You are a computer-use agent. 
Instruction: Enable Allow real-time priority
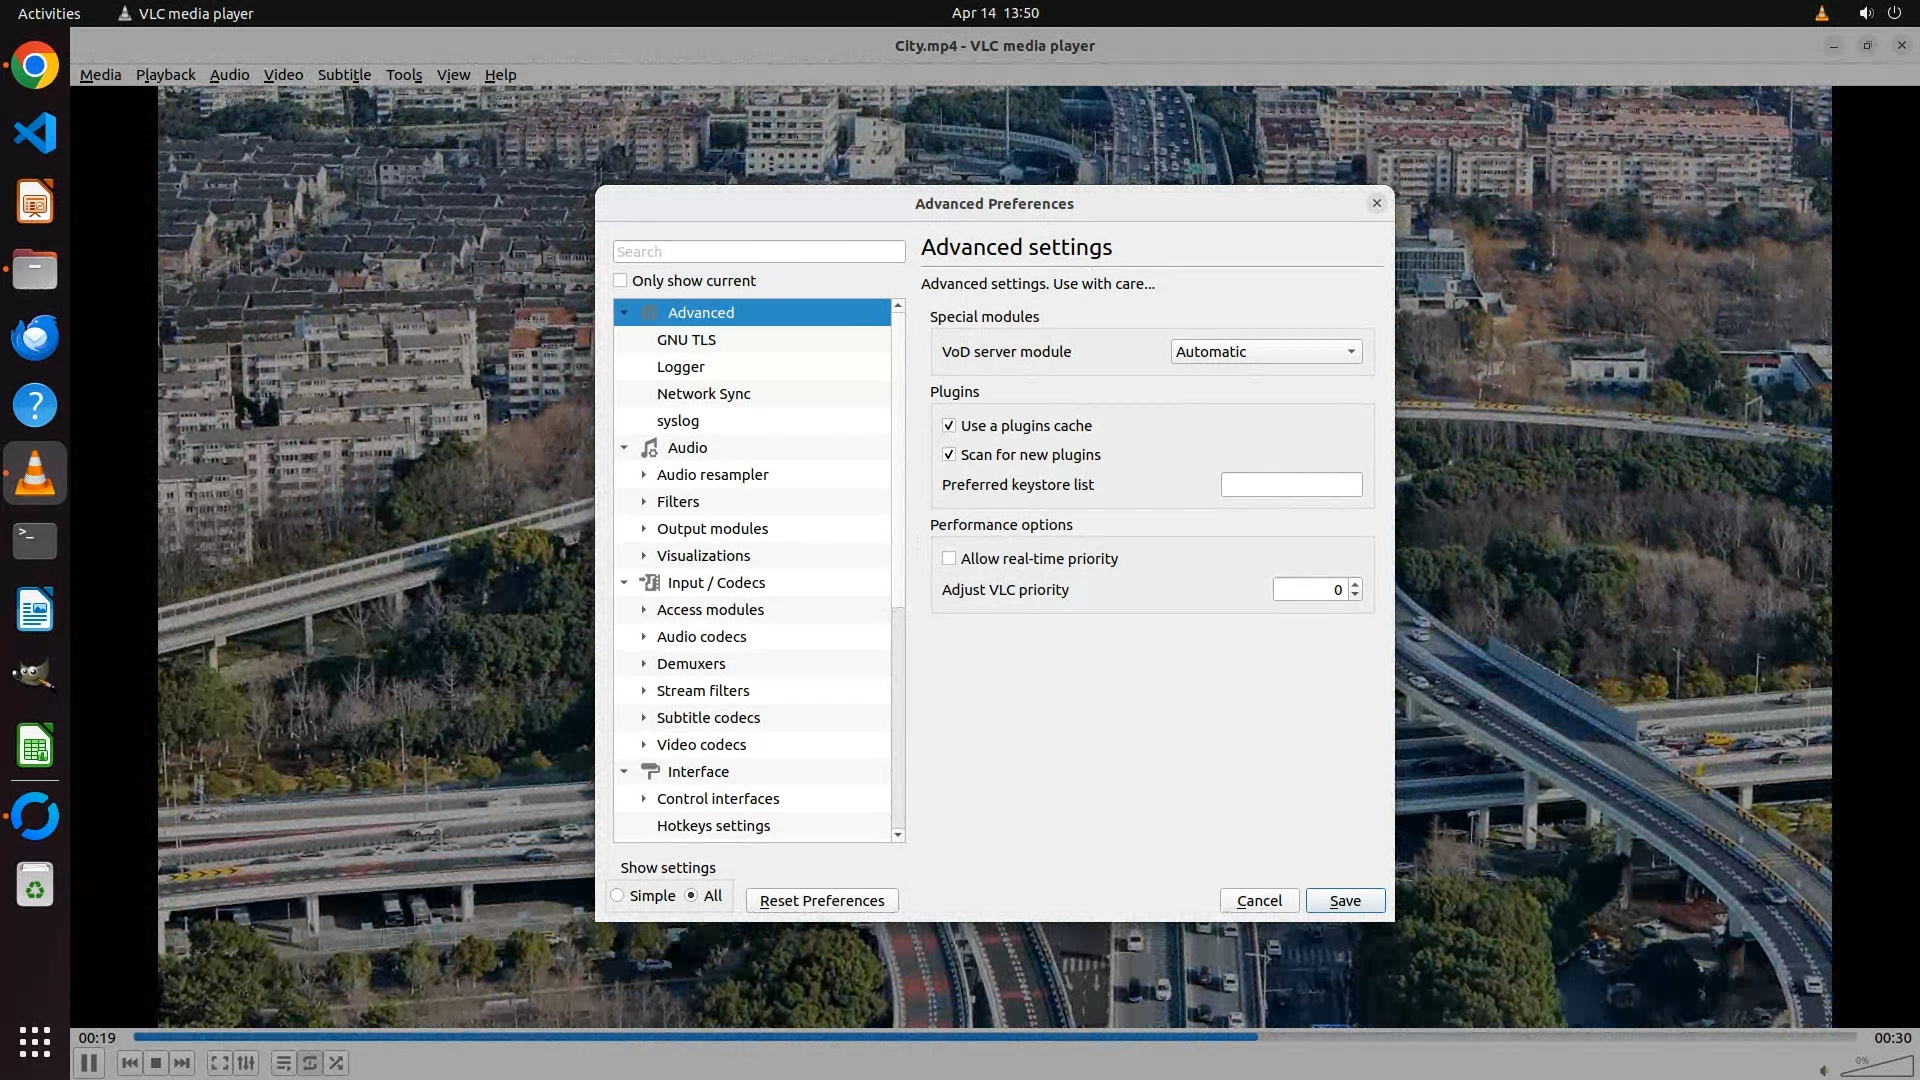(949, 559)
